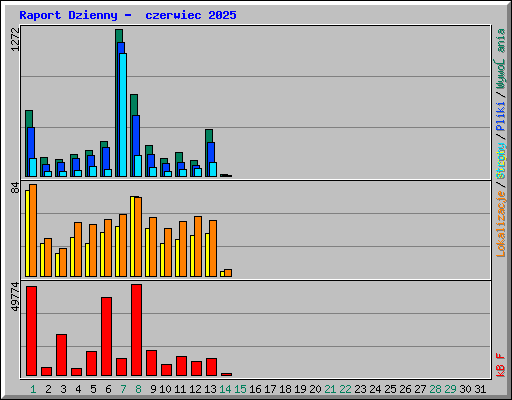Click the orange bar for day 12

point(198,247)
